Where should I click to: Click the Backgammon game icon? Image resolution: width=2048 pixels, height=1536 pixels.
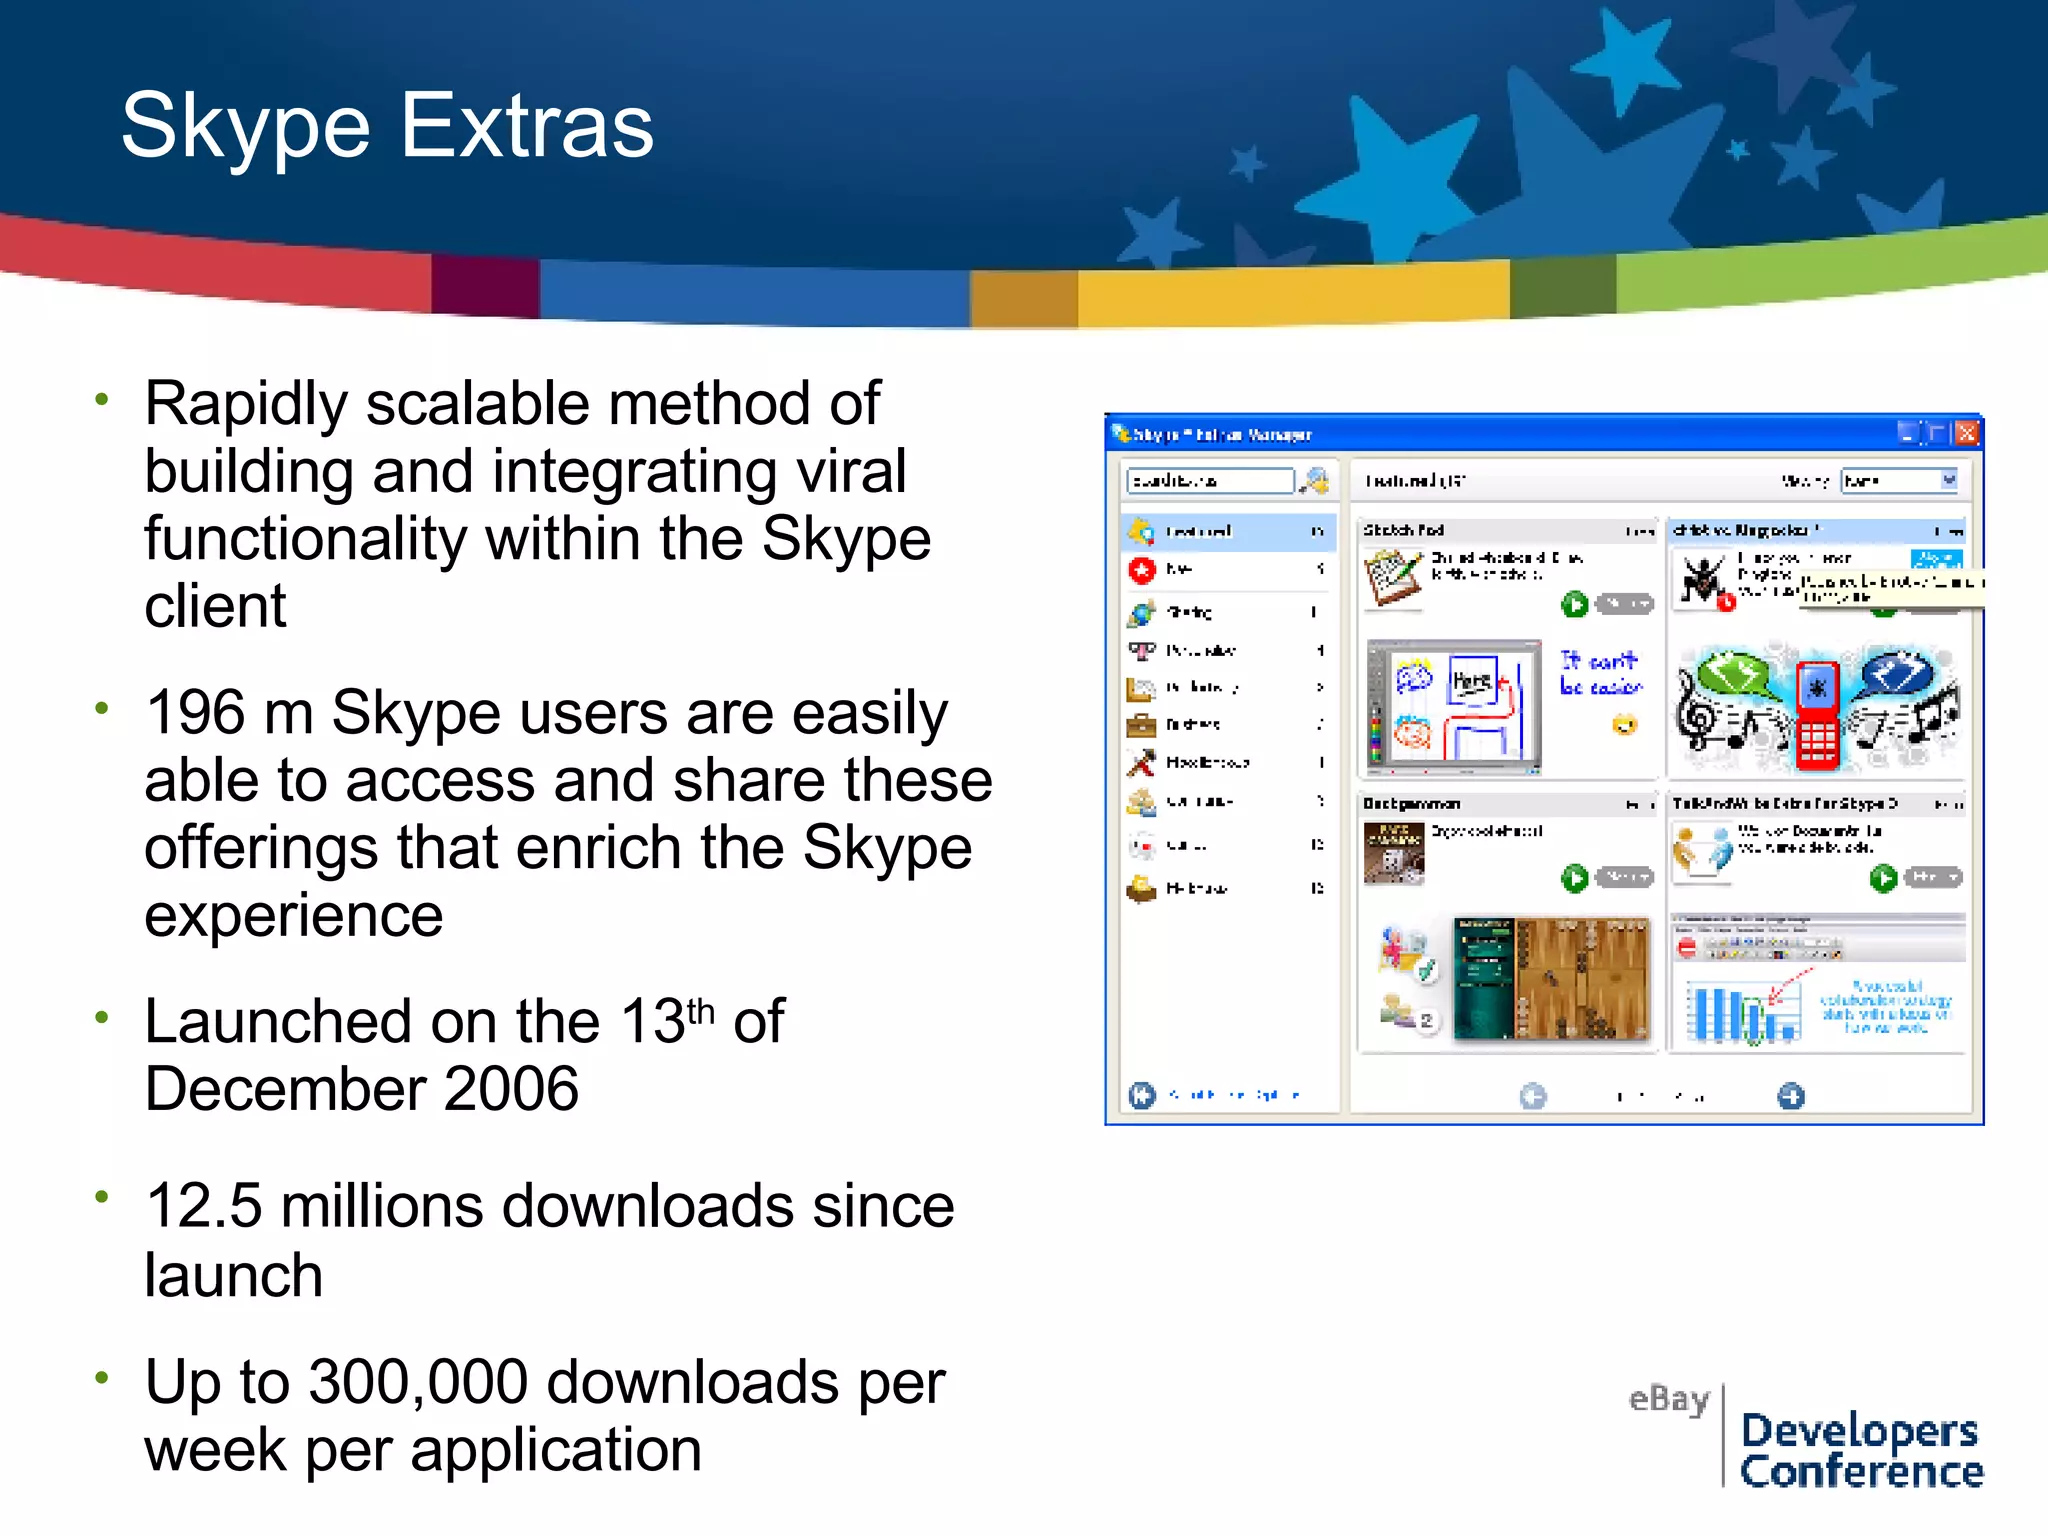point(1393,852)
